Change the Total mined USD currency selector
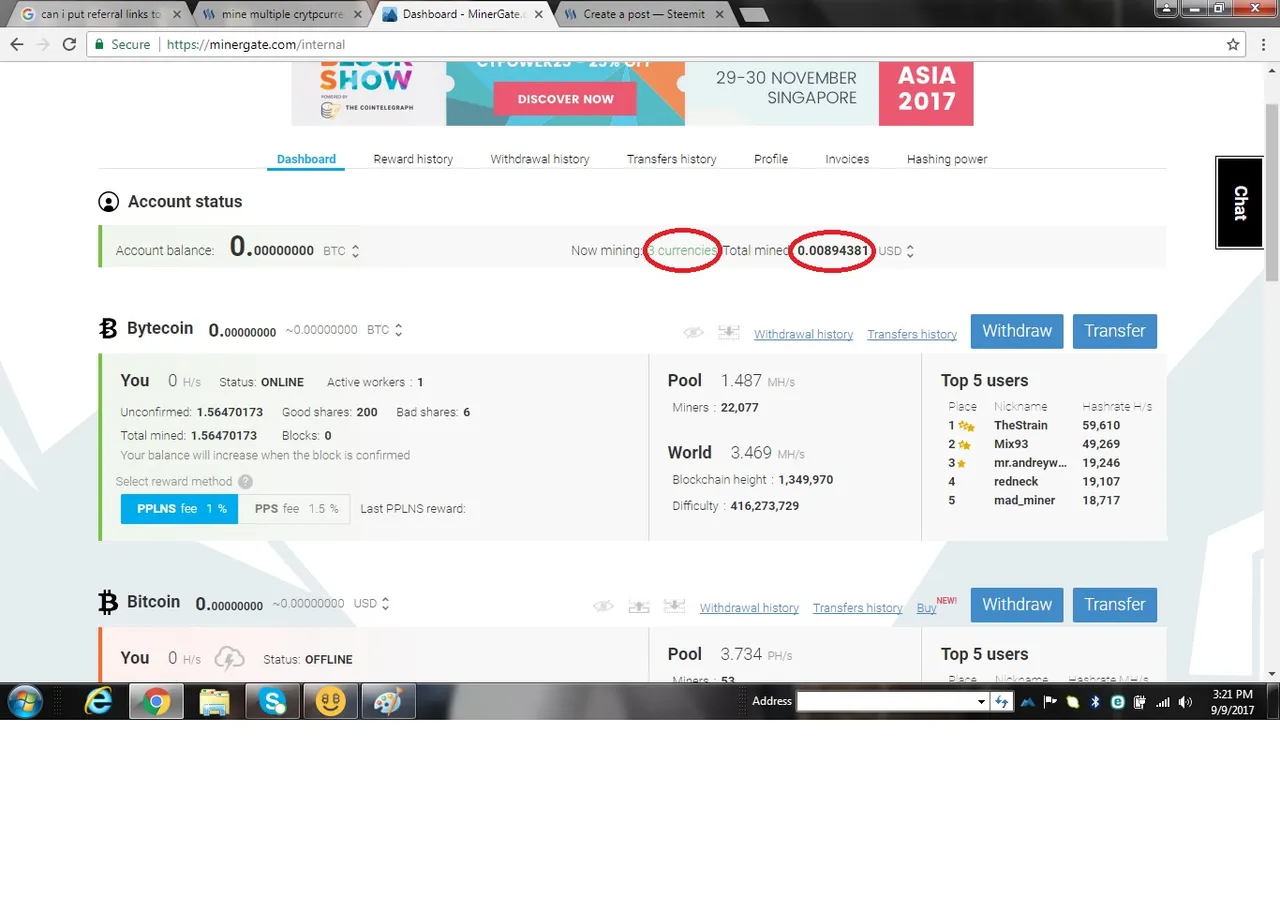This screenshot has height=900, width=1280. tap(897, 251)
